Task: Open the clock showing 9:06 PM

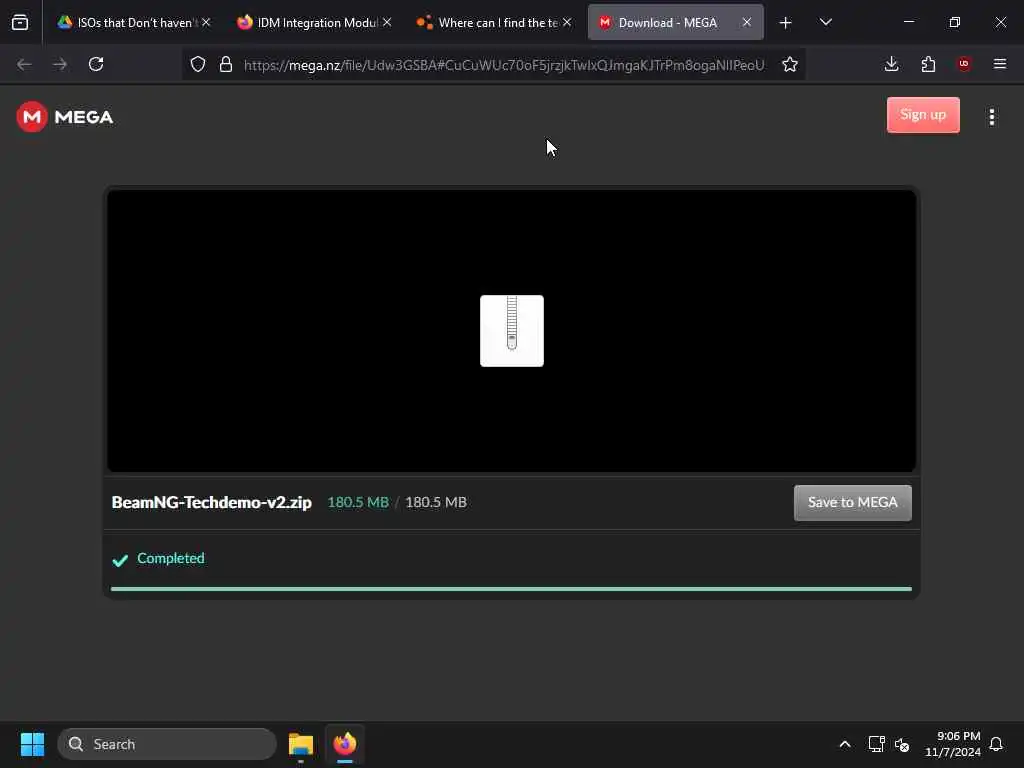Action: [x=952, y=744]
